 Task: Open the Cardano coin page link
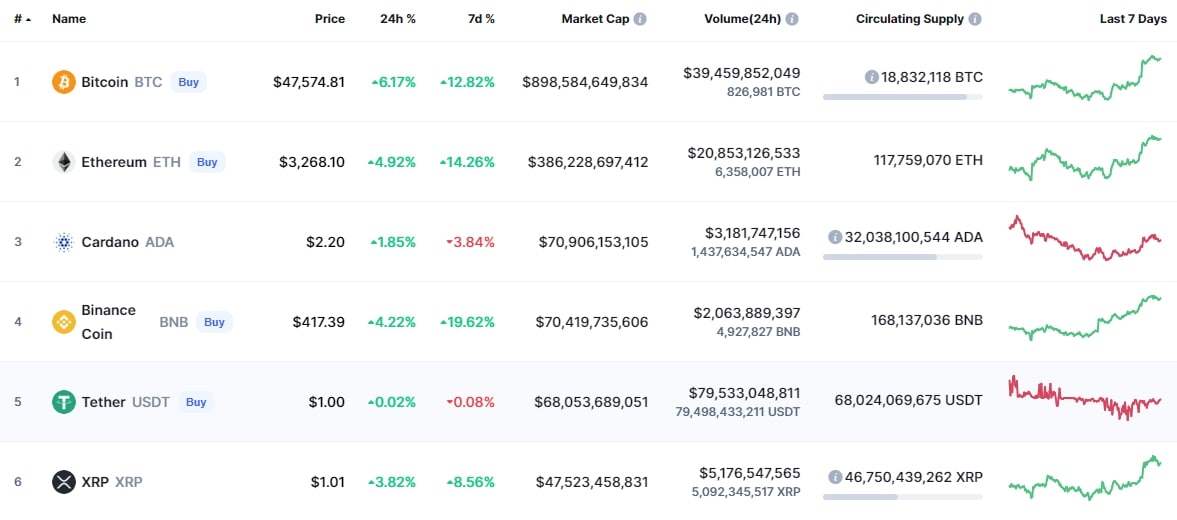[x=110, y=242]
